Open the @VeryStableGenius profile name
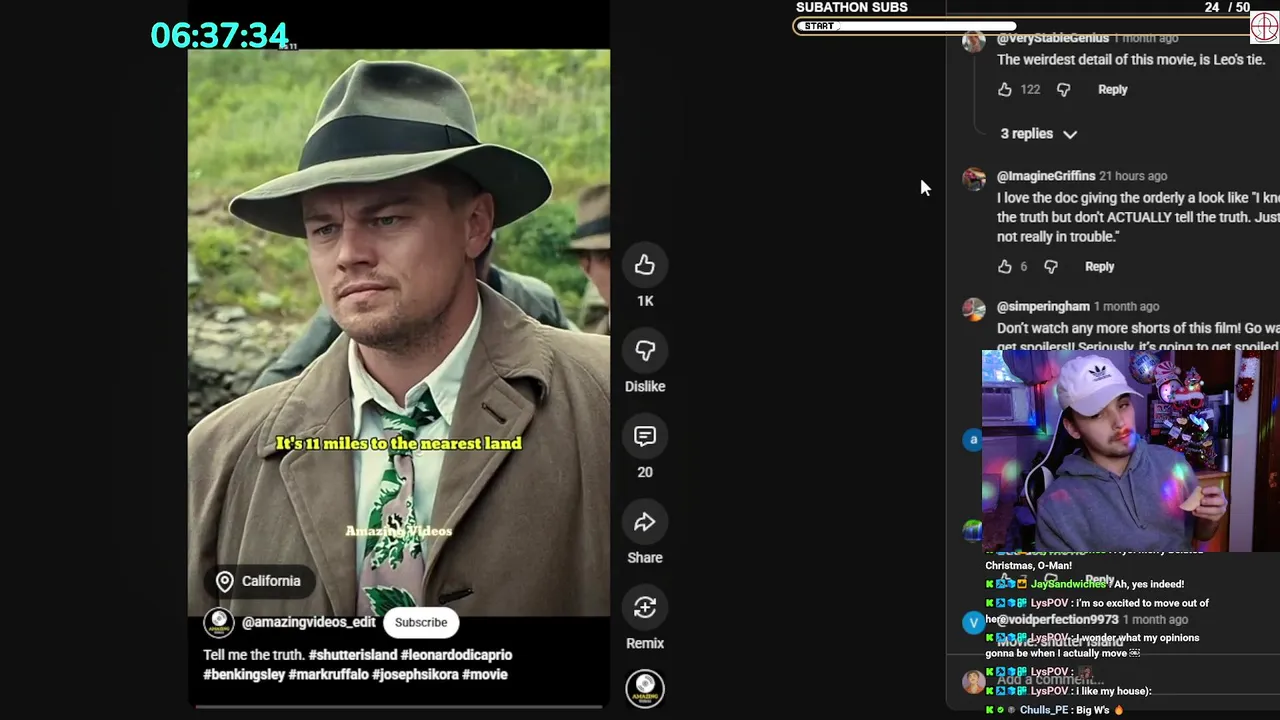This screenshot has height=720, width=1280. coord(1053,38)
